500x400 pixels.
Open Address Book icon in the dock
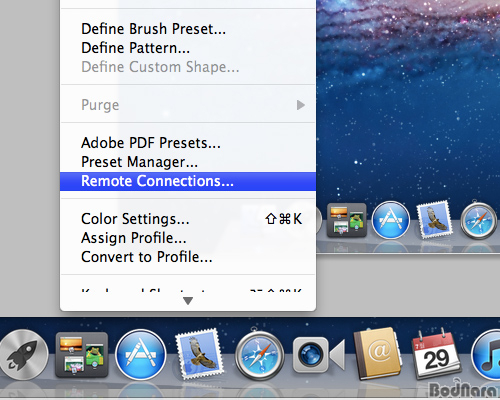tap(377, 354)
